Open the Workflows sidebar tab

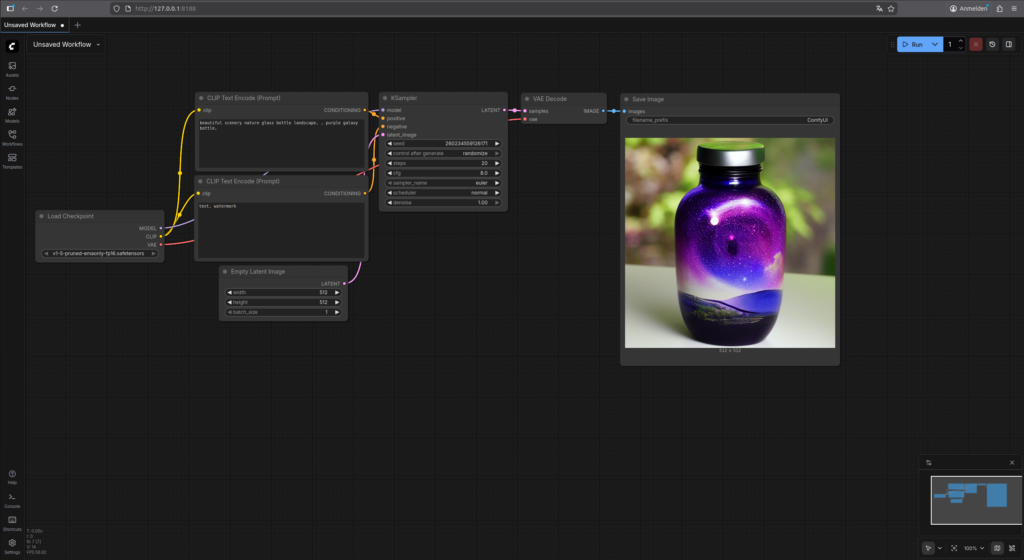click(12, 137)
